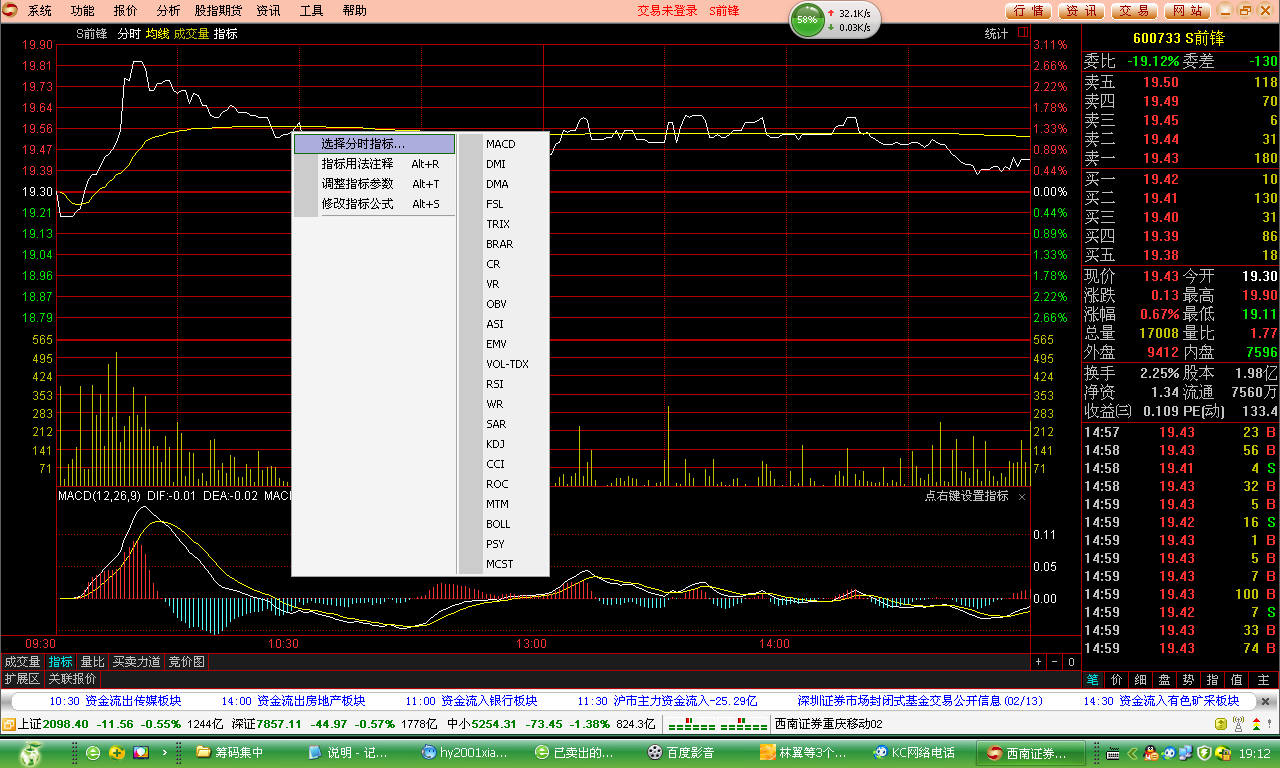Click the antenna connection status icon
Screen dimensions: 1280x768
point(1236,724)
